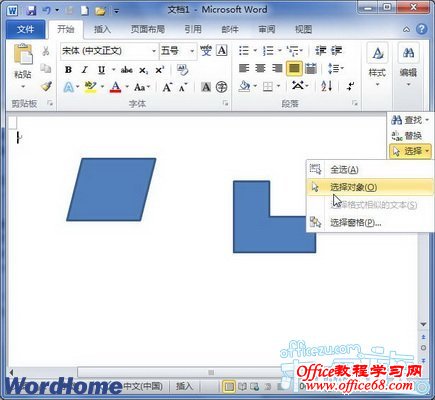Toggle Superscript formatting
Image resolution: width=435 pixels, height=400 pixels.
coord(160,70)
